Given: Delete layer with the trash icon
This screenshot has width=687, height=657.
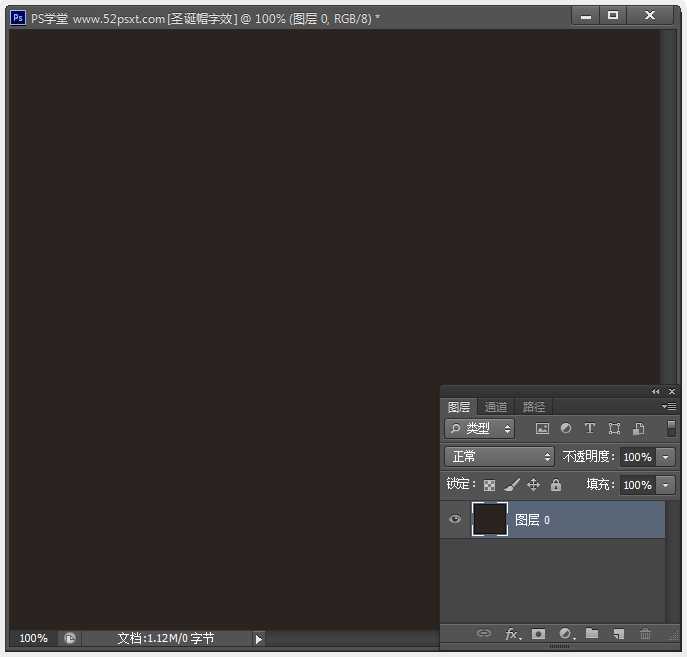Looking at the screenshot, I should coord(645,634).
